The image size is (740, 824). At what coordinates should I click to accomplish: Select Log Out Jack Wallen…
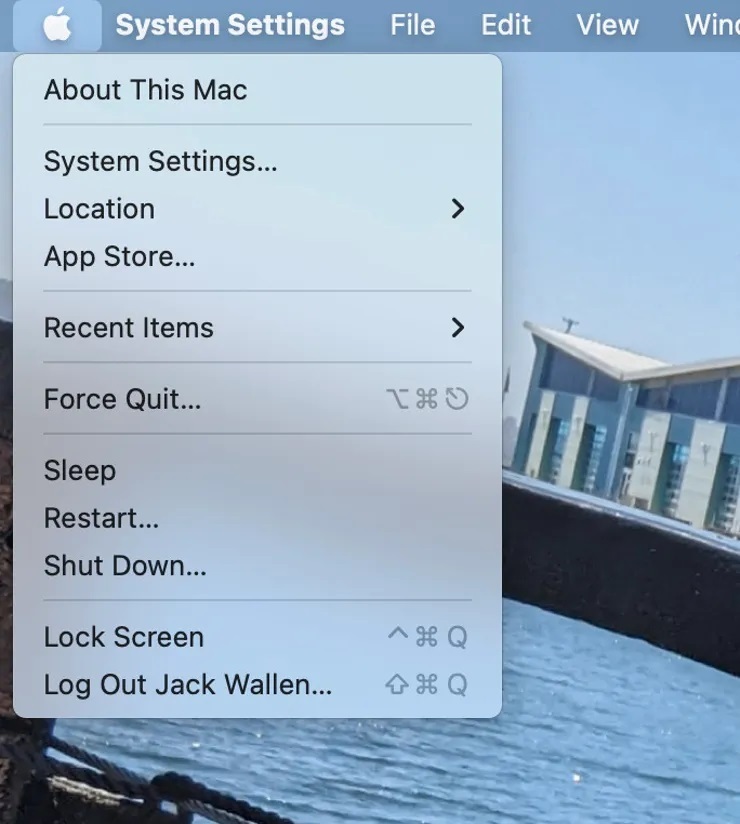pyautogui.click(x=258, y=685)
